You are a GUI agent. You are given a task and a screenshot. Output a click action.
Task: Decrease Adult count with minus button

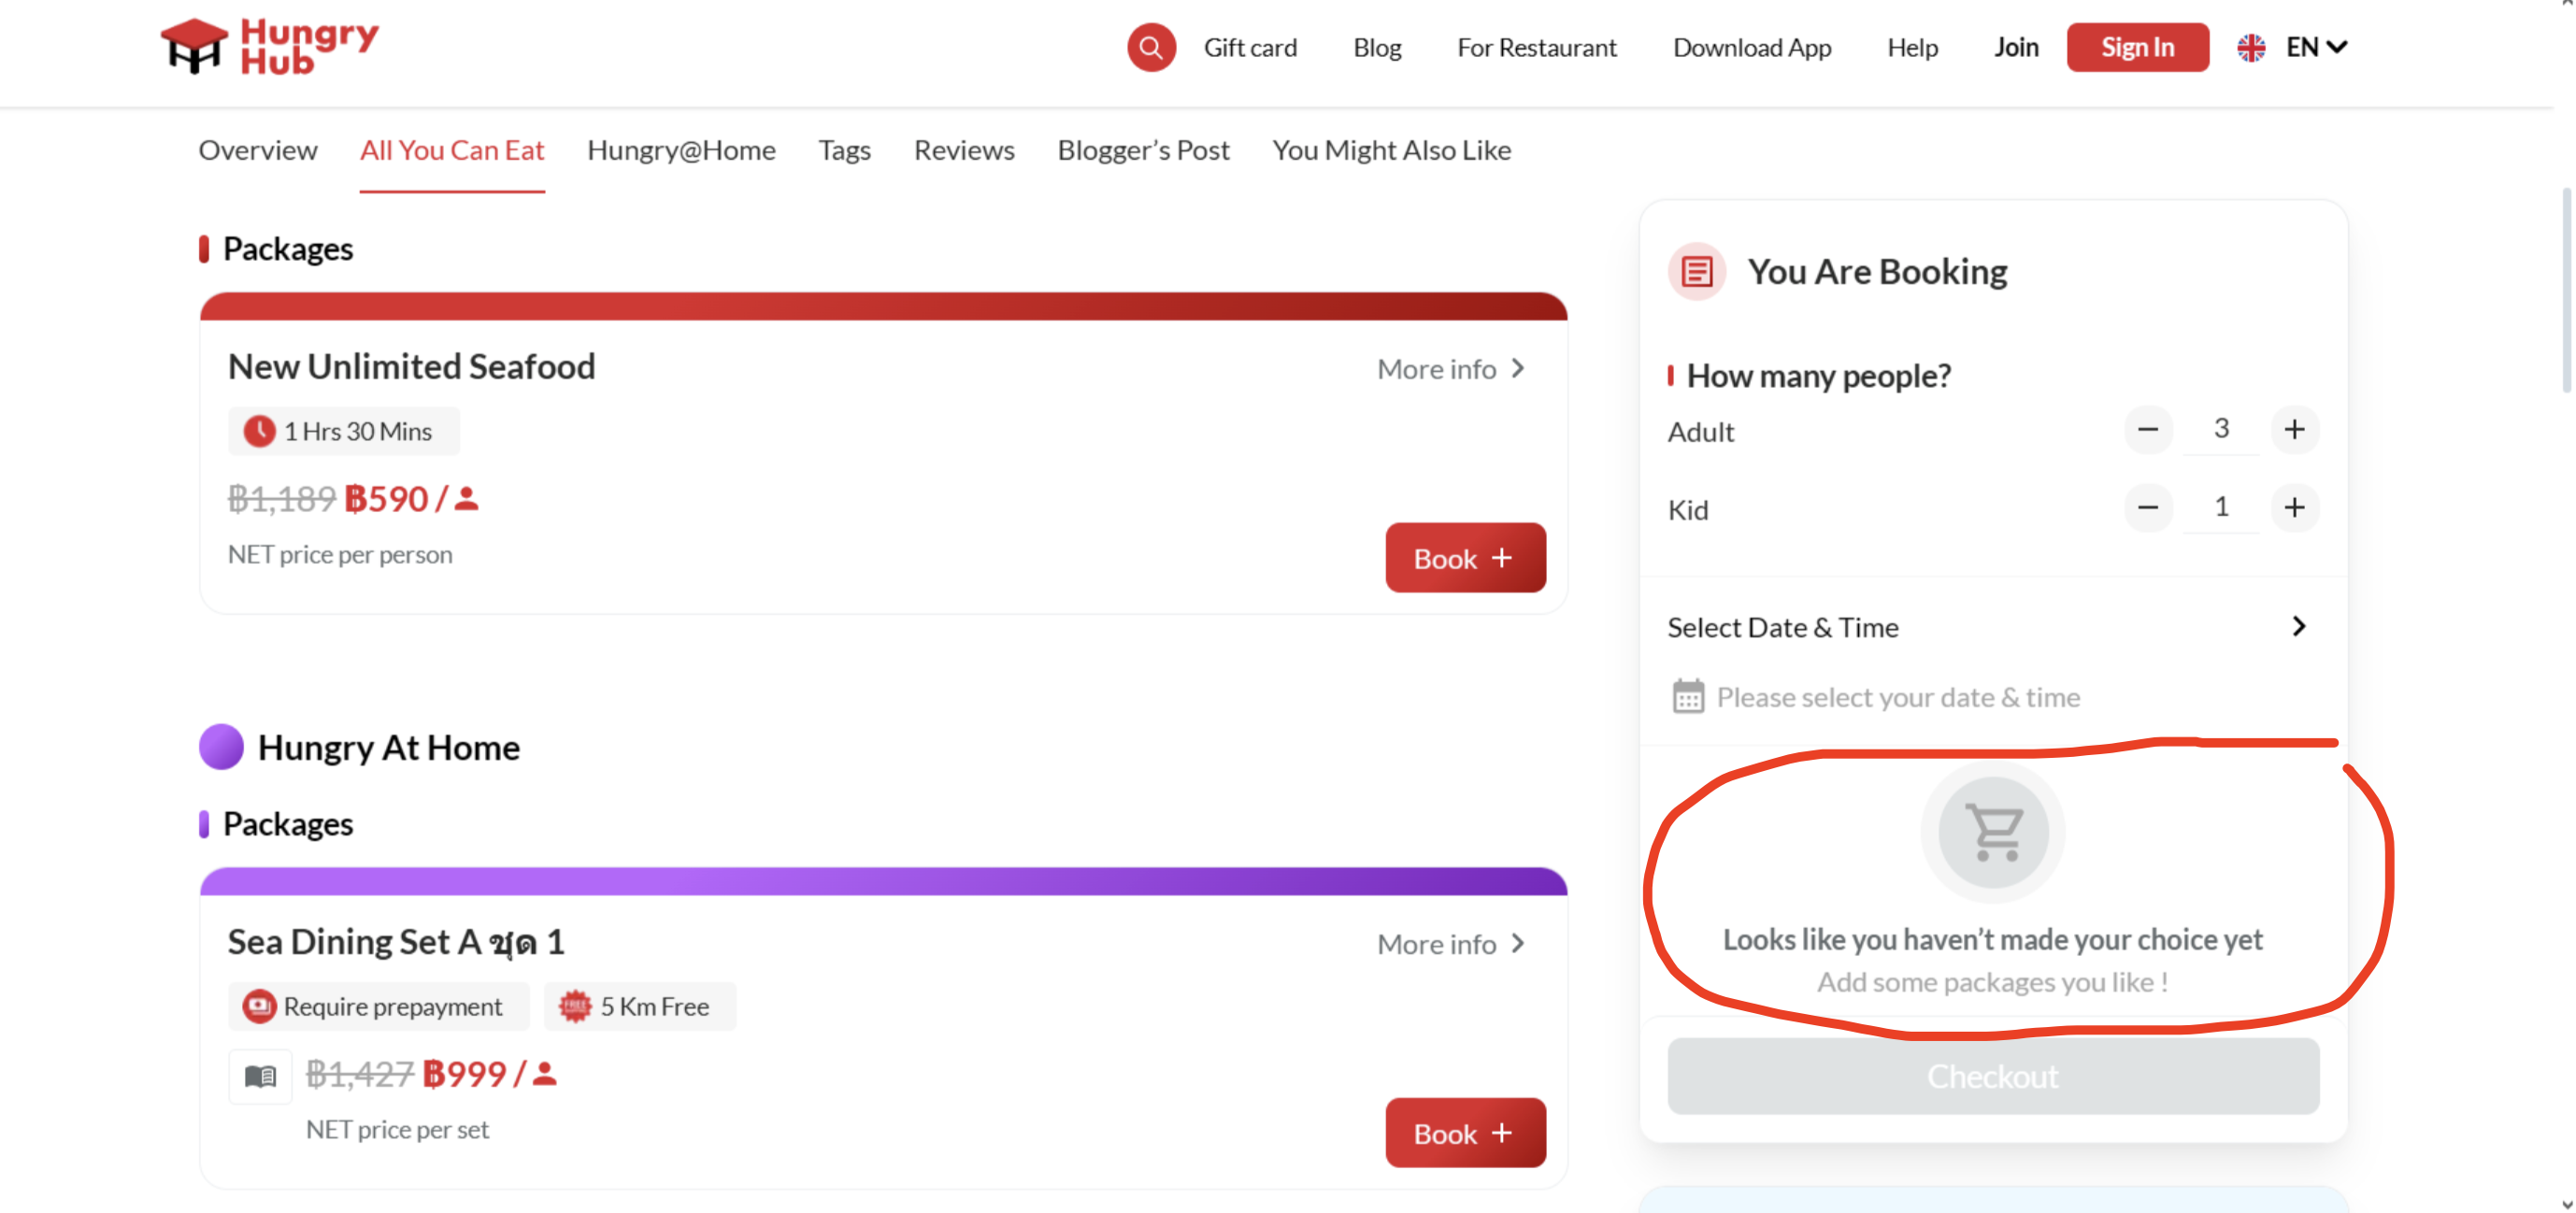point(2147,430)
